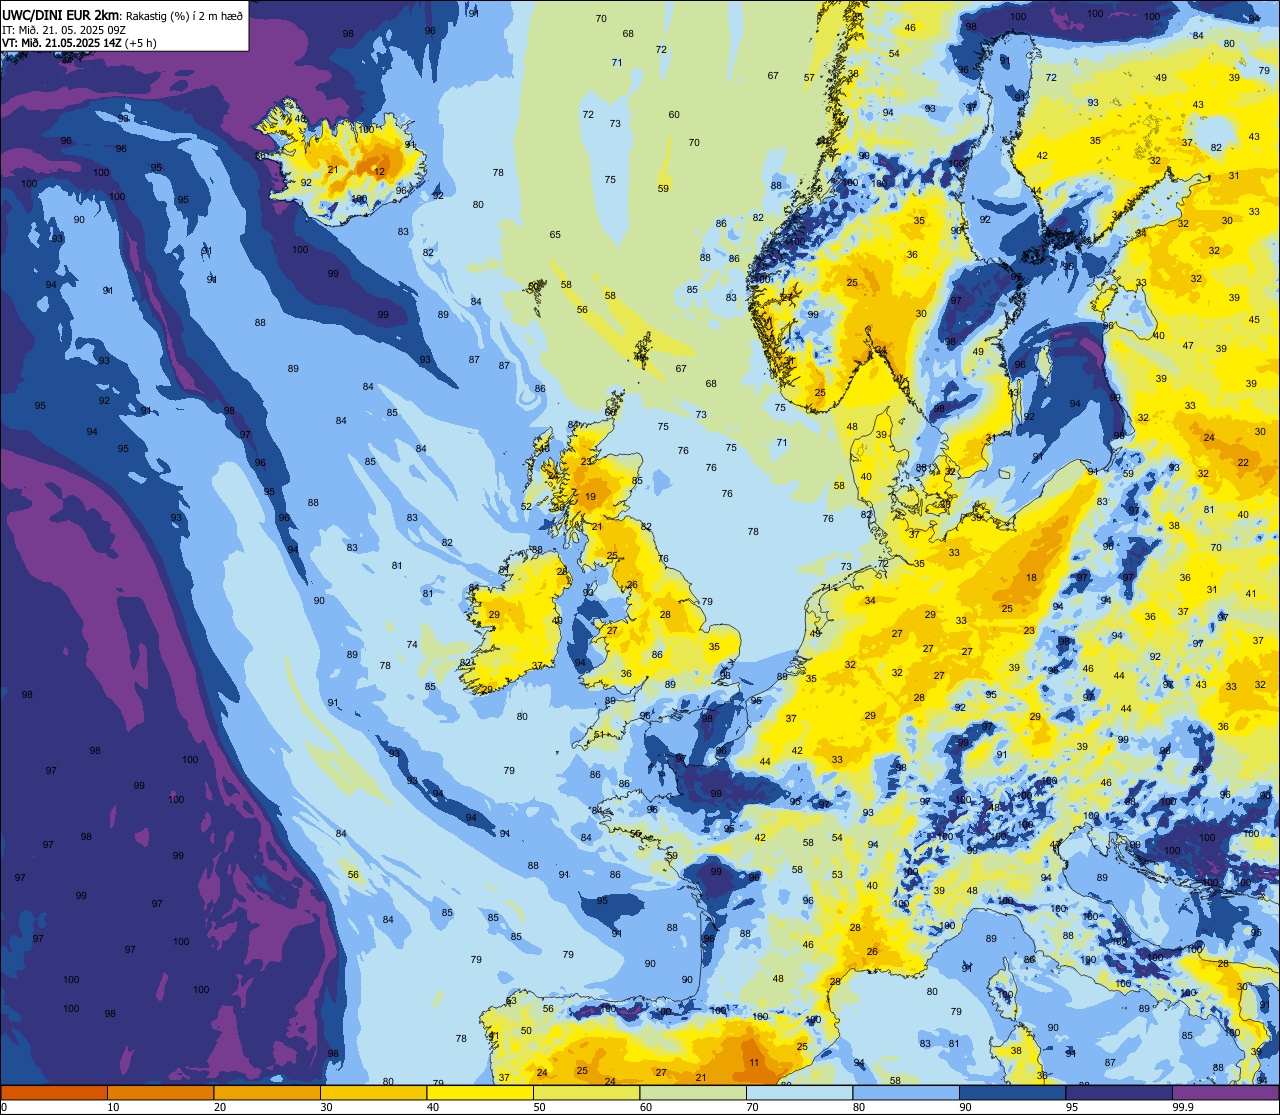
Task: Click the humidity value 18 over northern Poland
Action: (1031, 577)
